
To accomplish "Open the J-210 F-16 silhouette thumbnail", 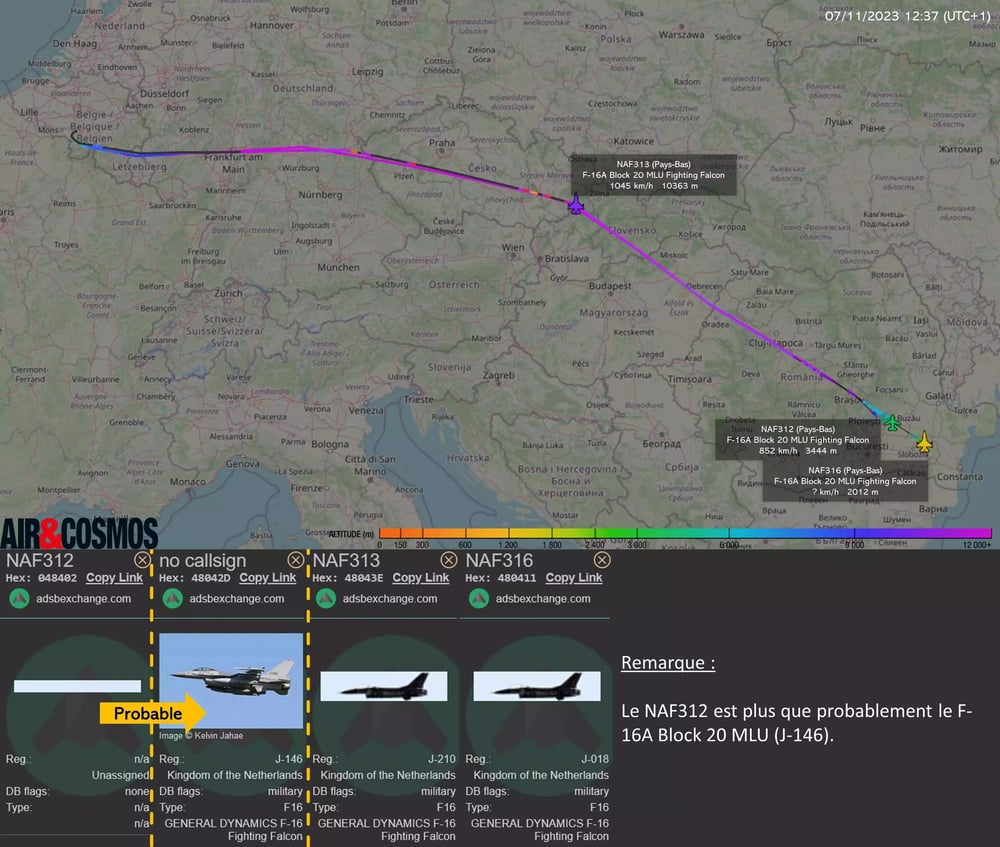I will pyautogui.click(x=384, y=686).
